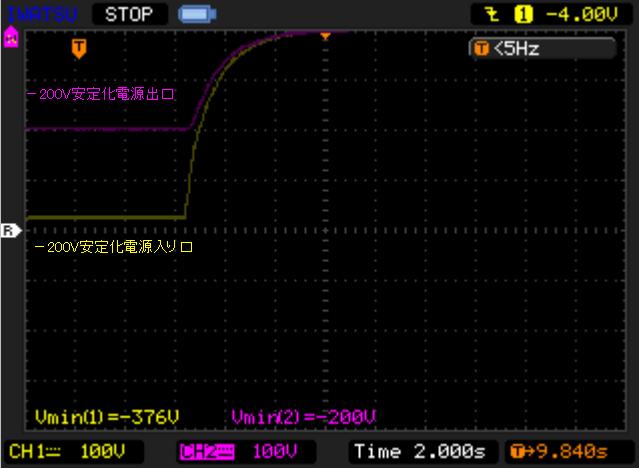Click the Vmin(2)=-200V measurement readout
Image resolution: width=639 pixels, height=468 pixels.
(x=304, y=417)
